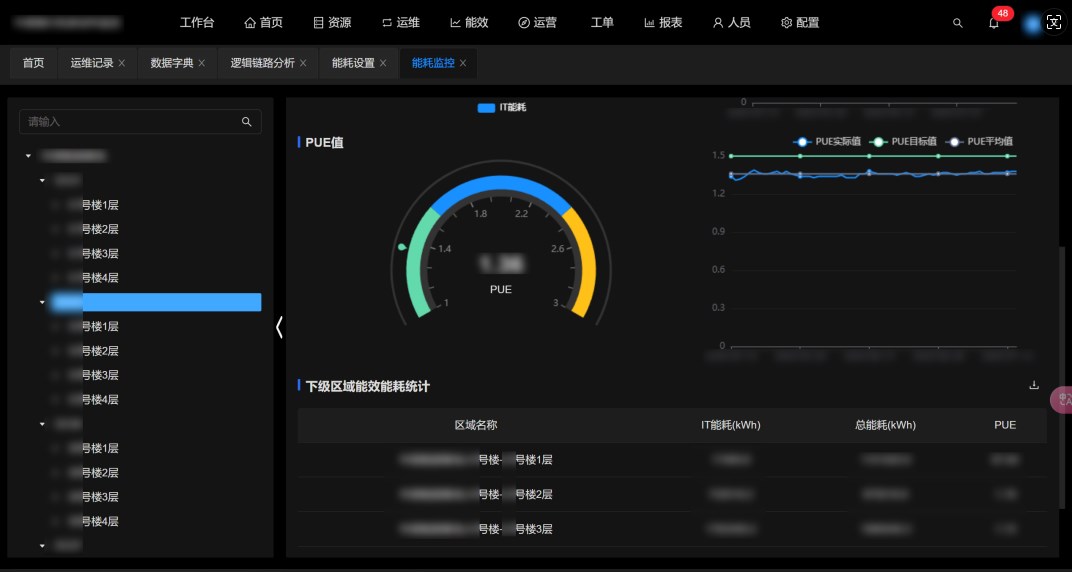Switch to the 能耗设置 tab
The height and width of the screenshot is (572, 1072).
pos(353,63)
